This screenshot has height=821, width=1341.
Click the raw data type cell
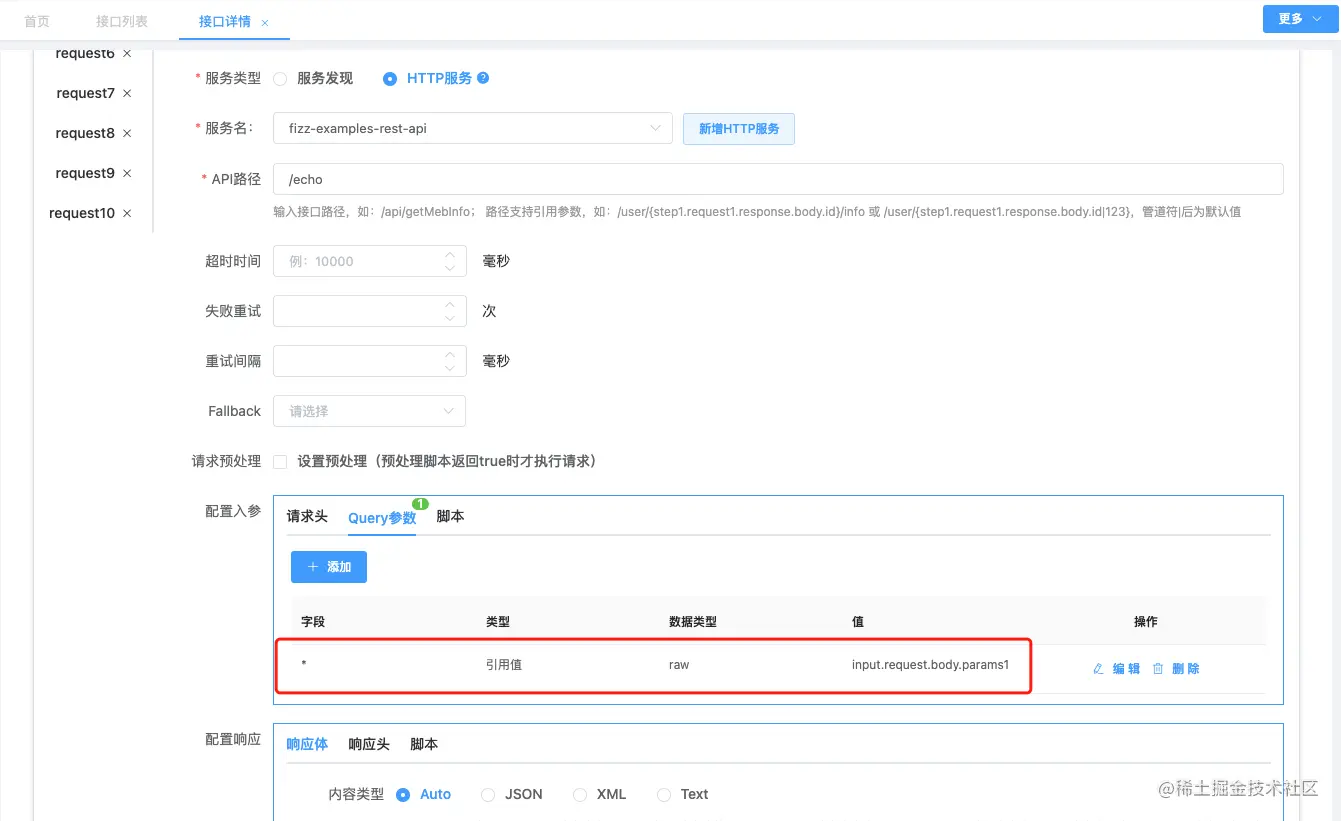pos(679,665)
